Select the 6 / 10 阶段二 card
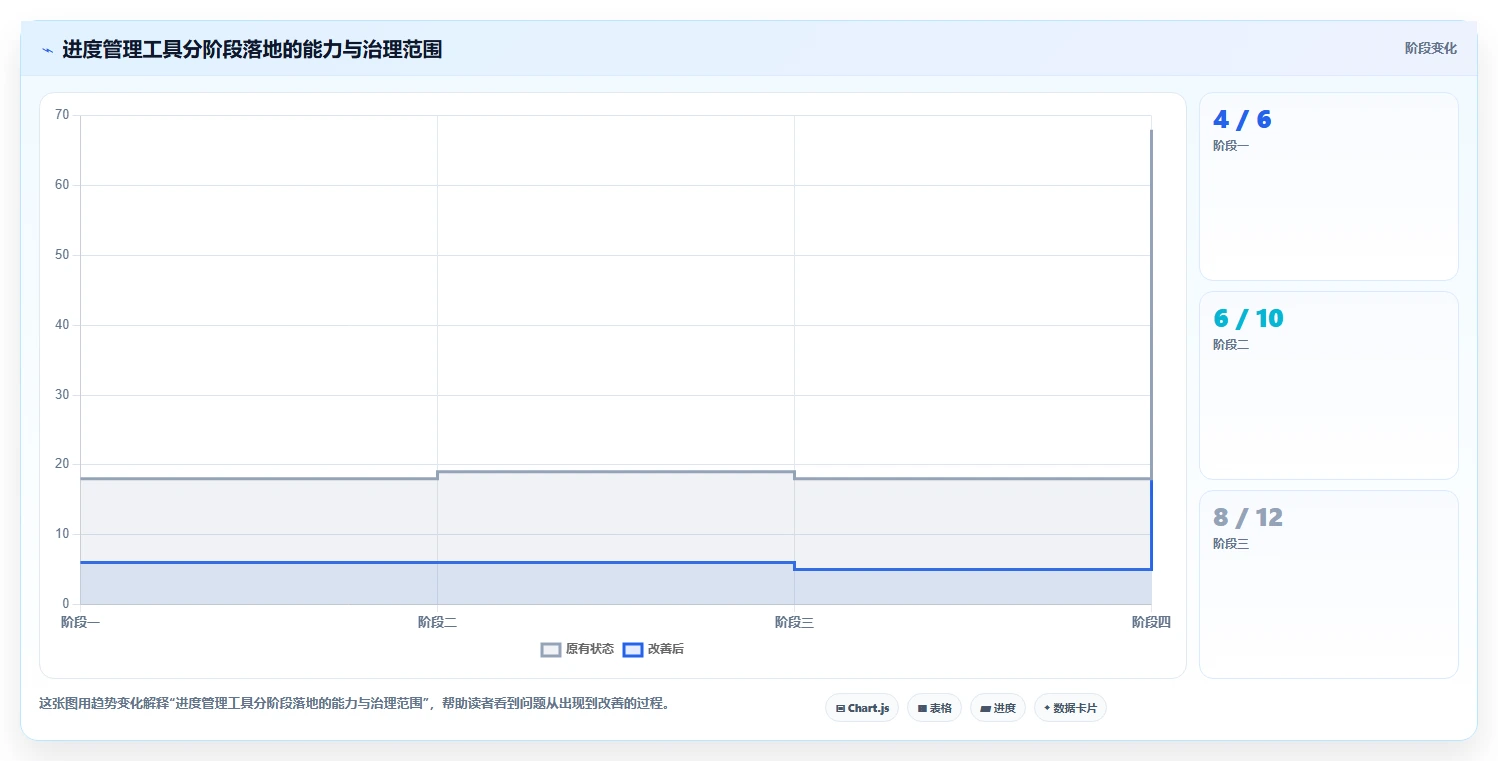Image resolution: width=1498 pixels, height=761 pixels. [x=1328, y=385]
